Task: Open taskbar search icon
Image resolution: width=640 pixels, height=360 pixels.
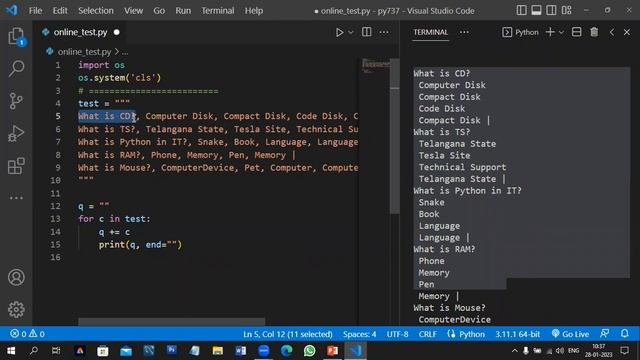Action: pos(34,351)
